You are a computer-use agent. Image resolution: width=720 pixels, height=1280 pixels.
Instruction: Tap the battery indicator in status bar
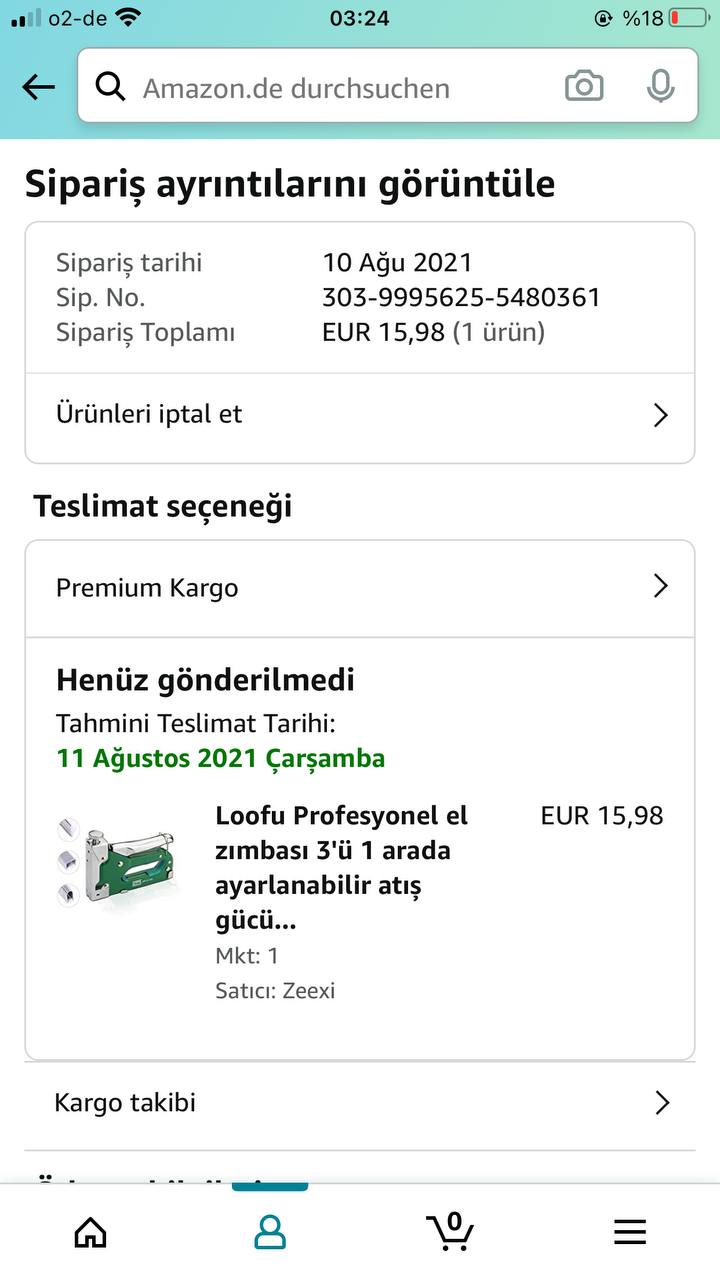click(687, 18)
